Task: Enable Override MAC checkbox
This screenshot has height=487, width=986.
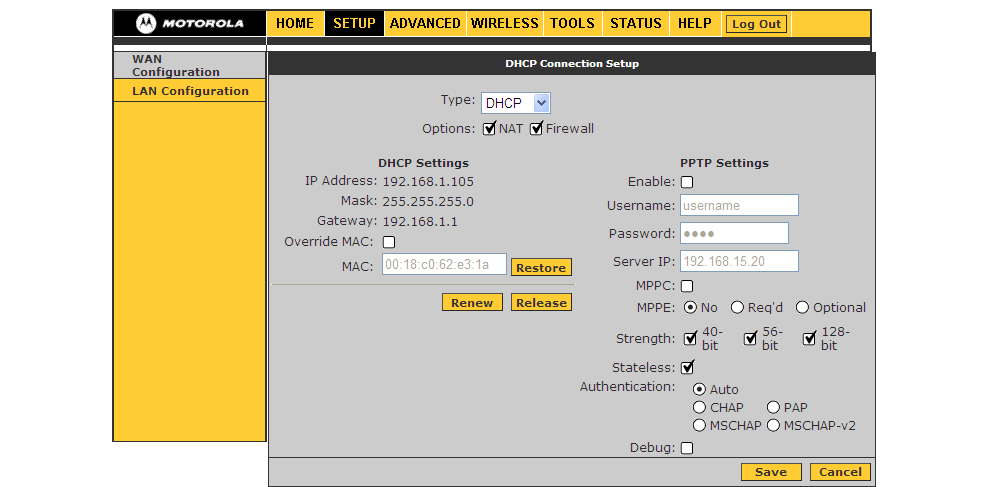Action: pyautogui.click(x=389, y=242)
